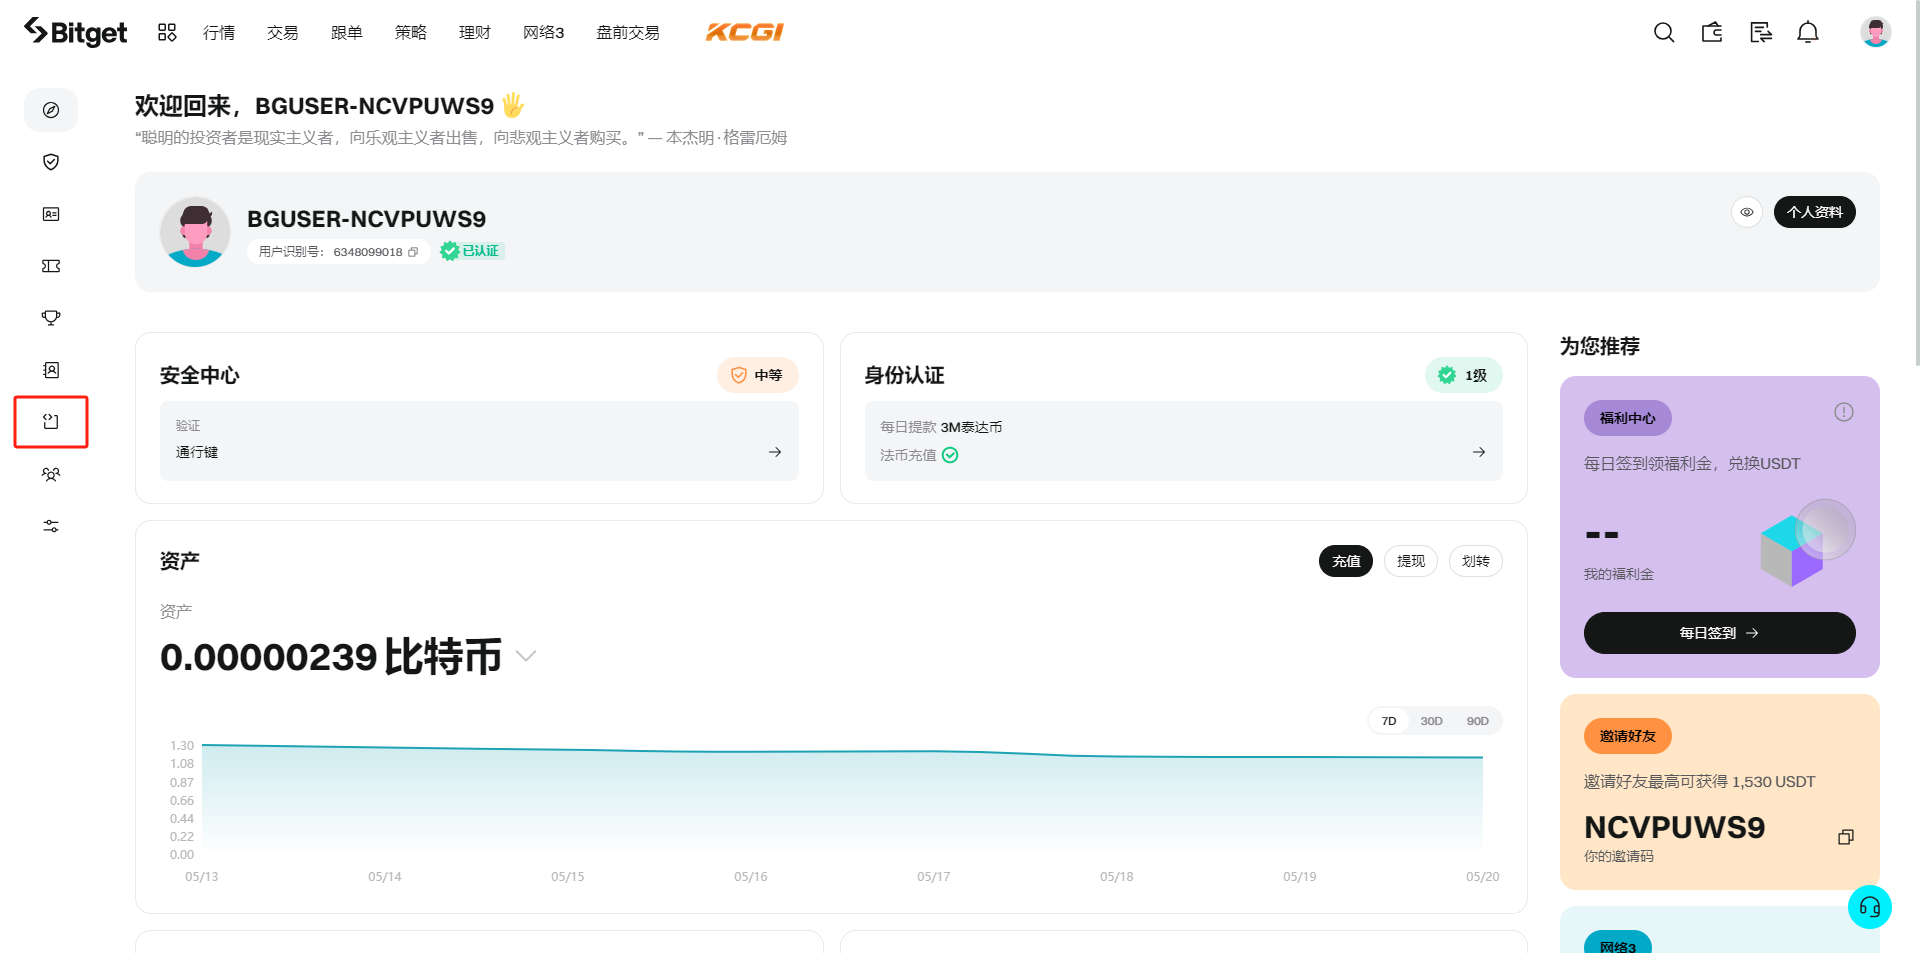Click the 邀请好友 tag
1920x953 pixels.
tap(1627, 736)
